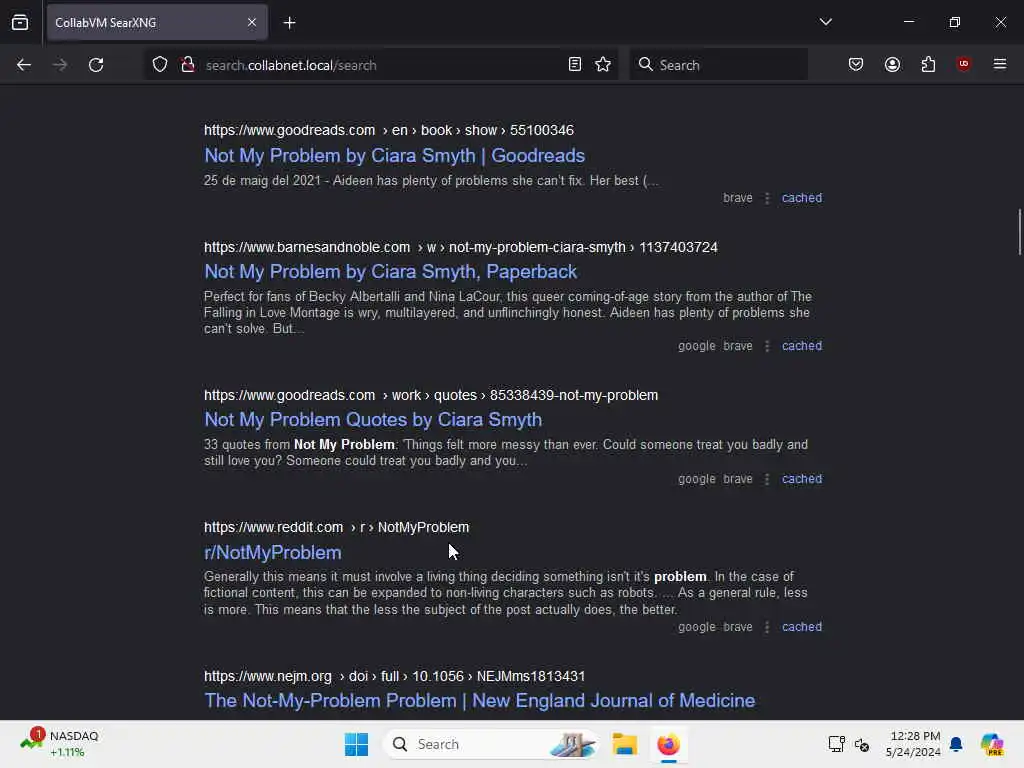Open cached link for Barnes and Noble result
This screenshot has width=1024, height=768.
pyautogui.click(x=802, y=346)
